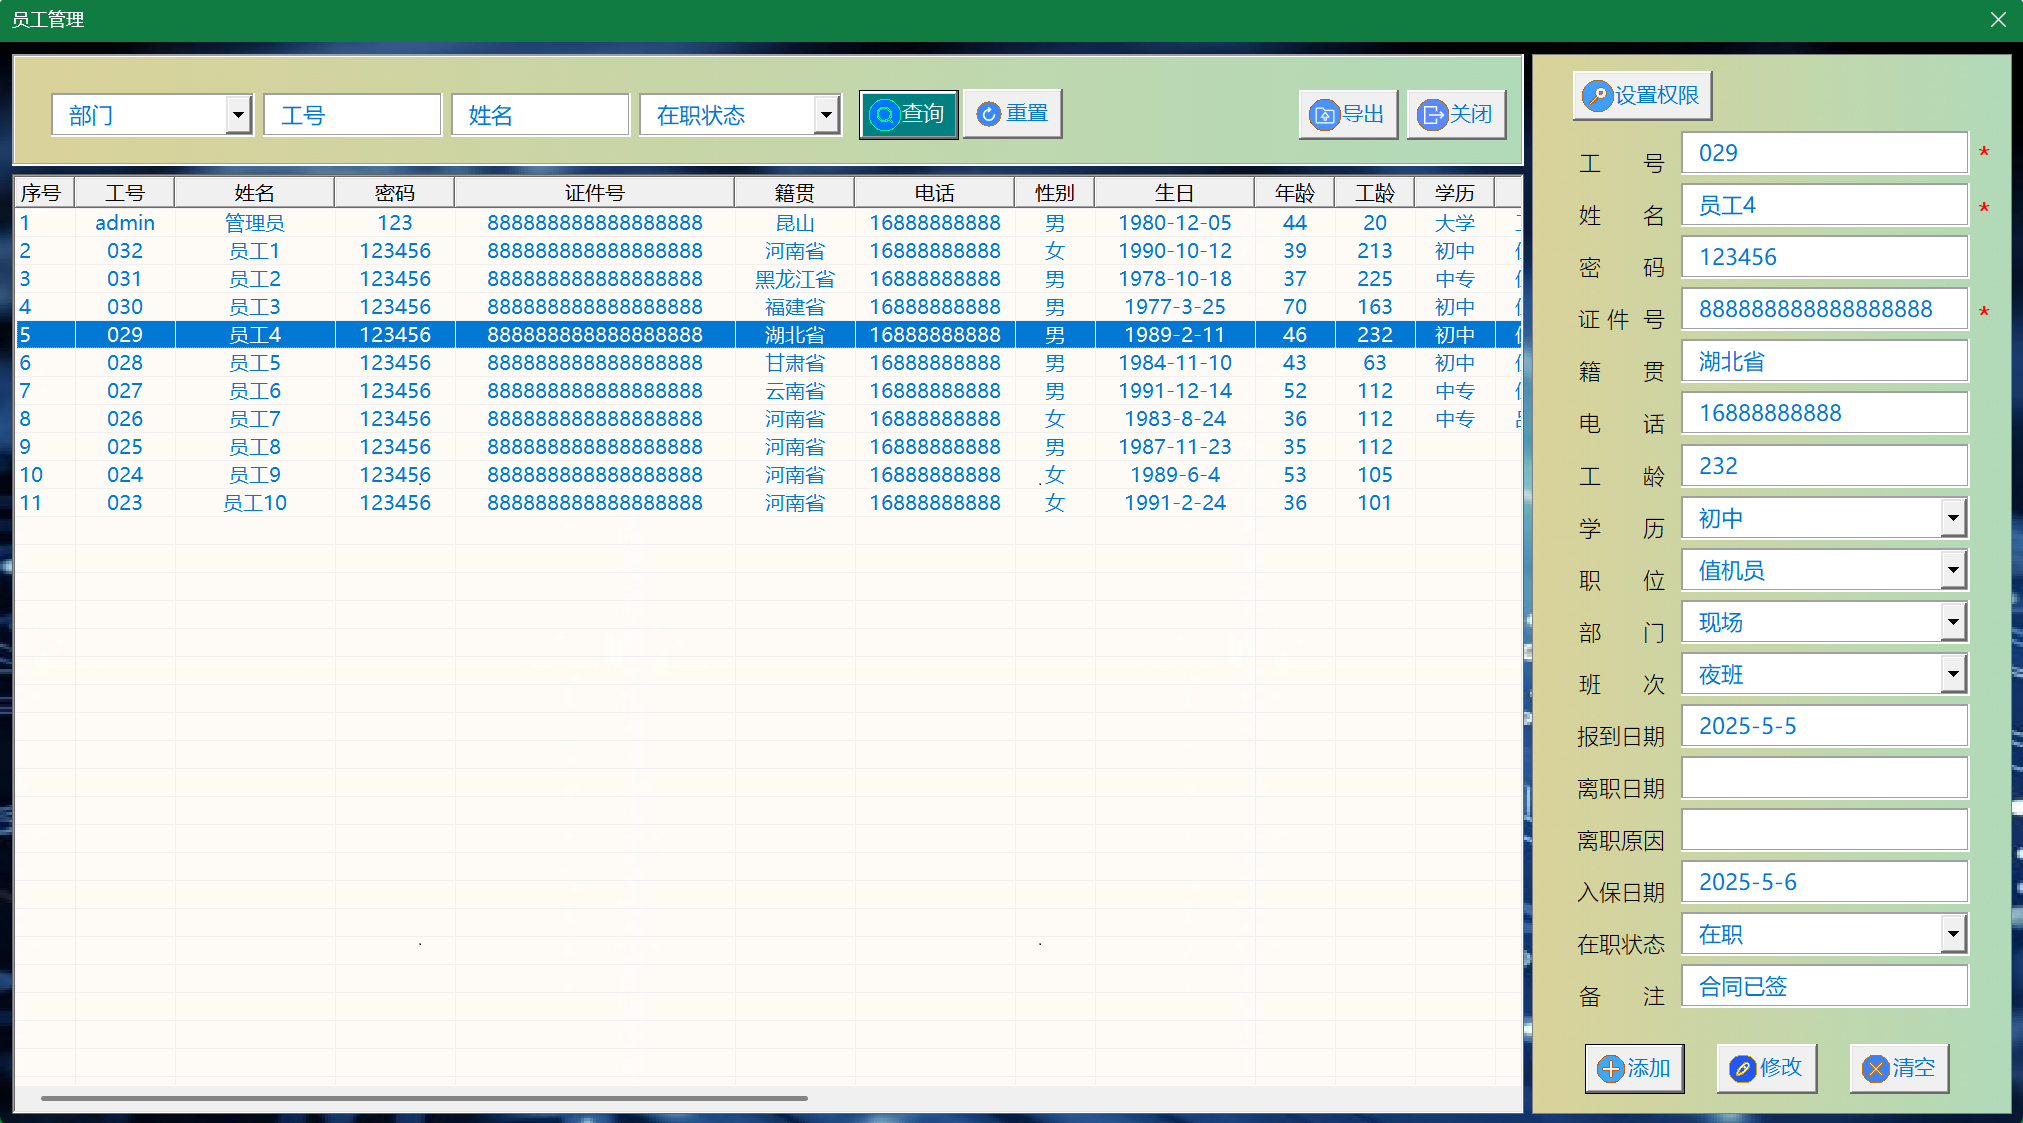This screenshot has height=1123, width=2023.
Task: Select the row with 工号 025
Action: coord(768,447)
